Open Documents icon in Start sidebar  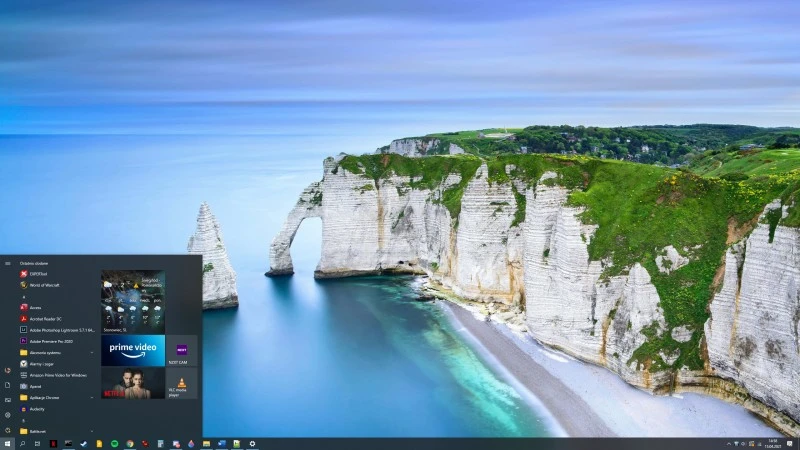point(8,385)
